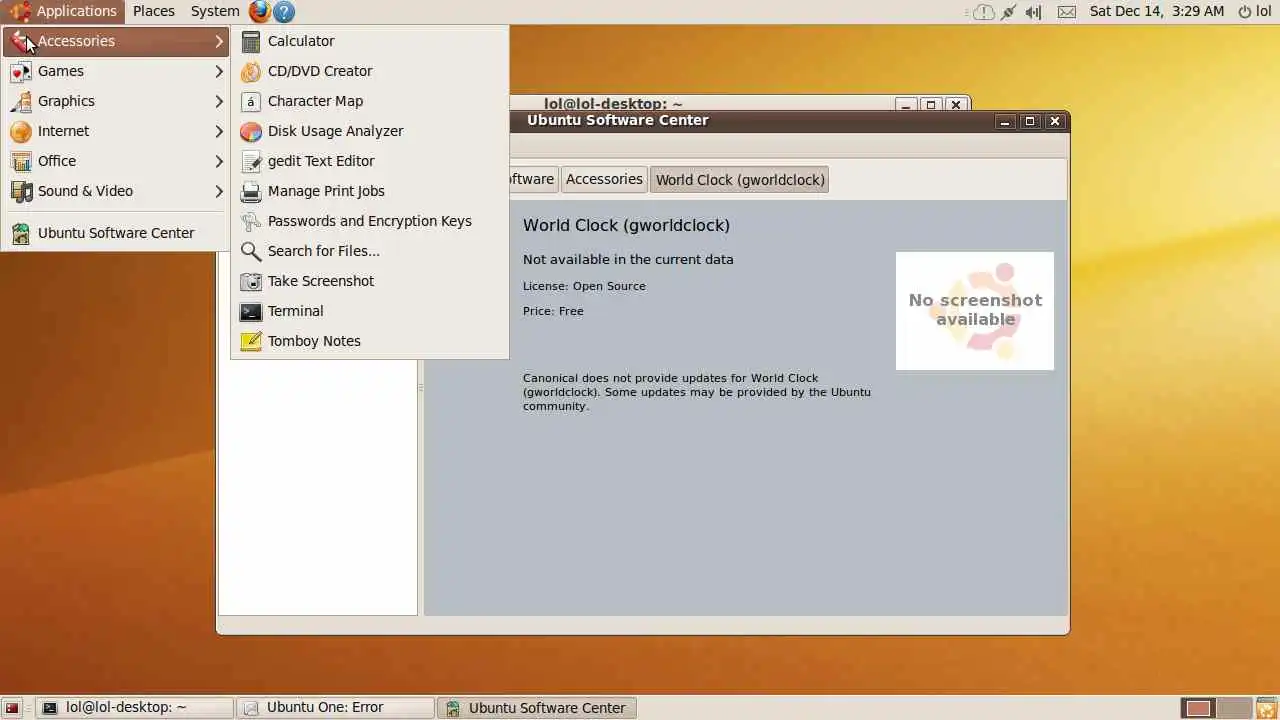Viewport: 1280px width, 720px height.
Task: Click the Help question-mark icon in panel
Action: coord(284,12)
